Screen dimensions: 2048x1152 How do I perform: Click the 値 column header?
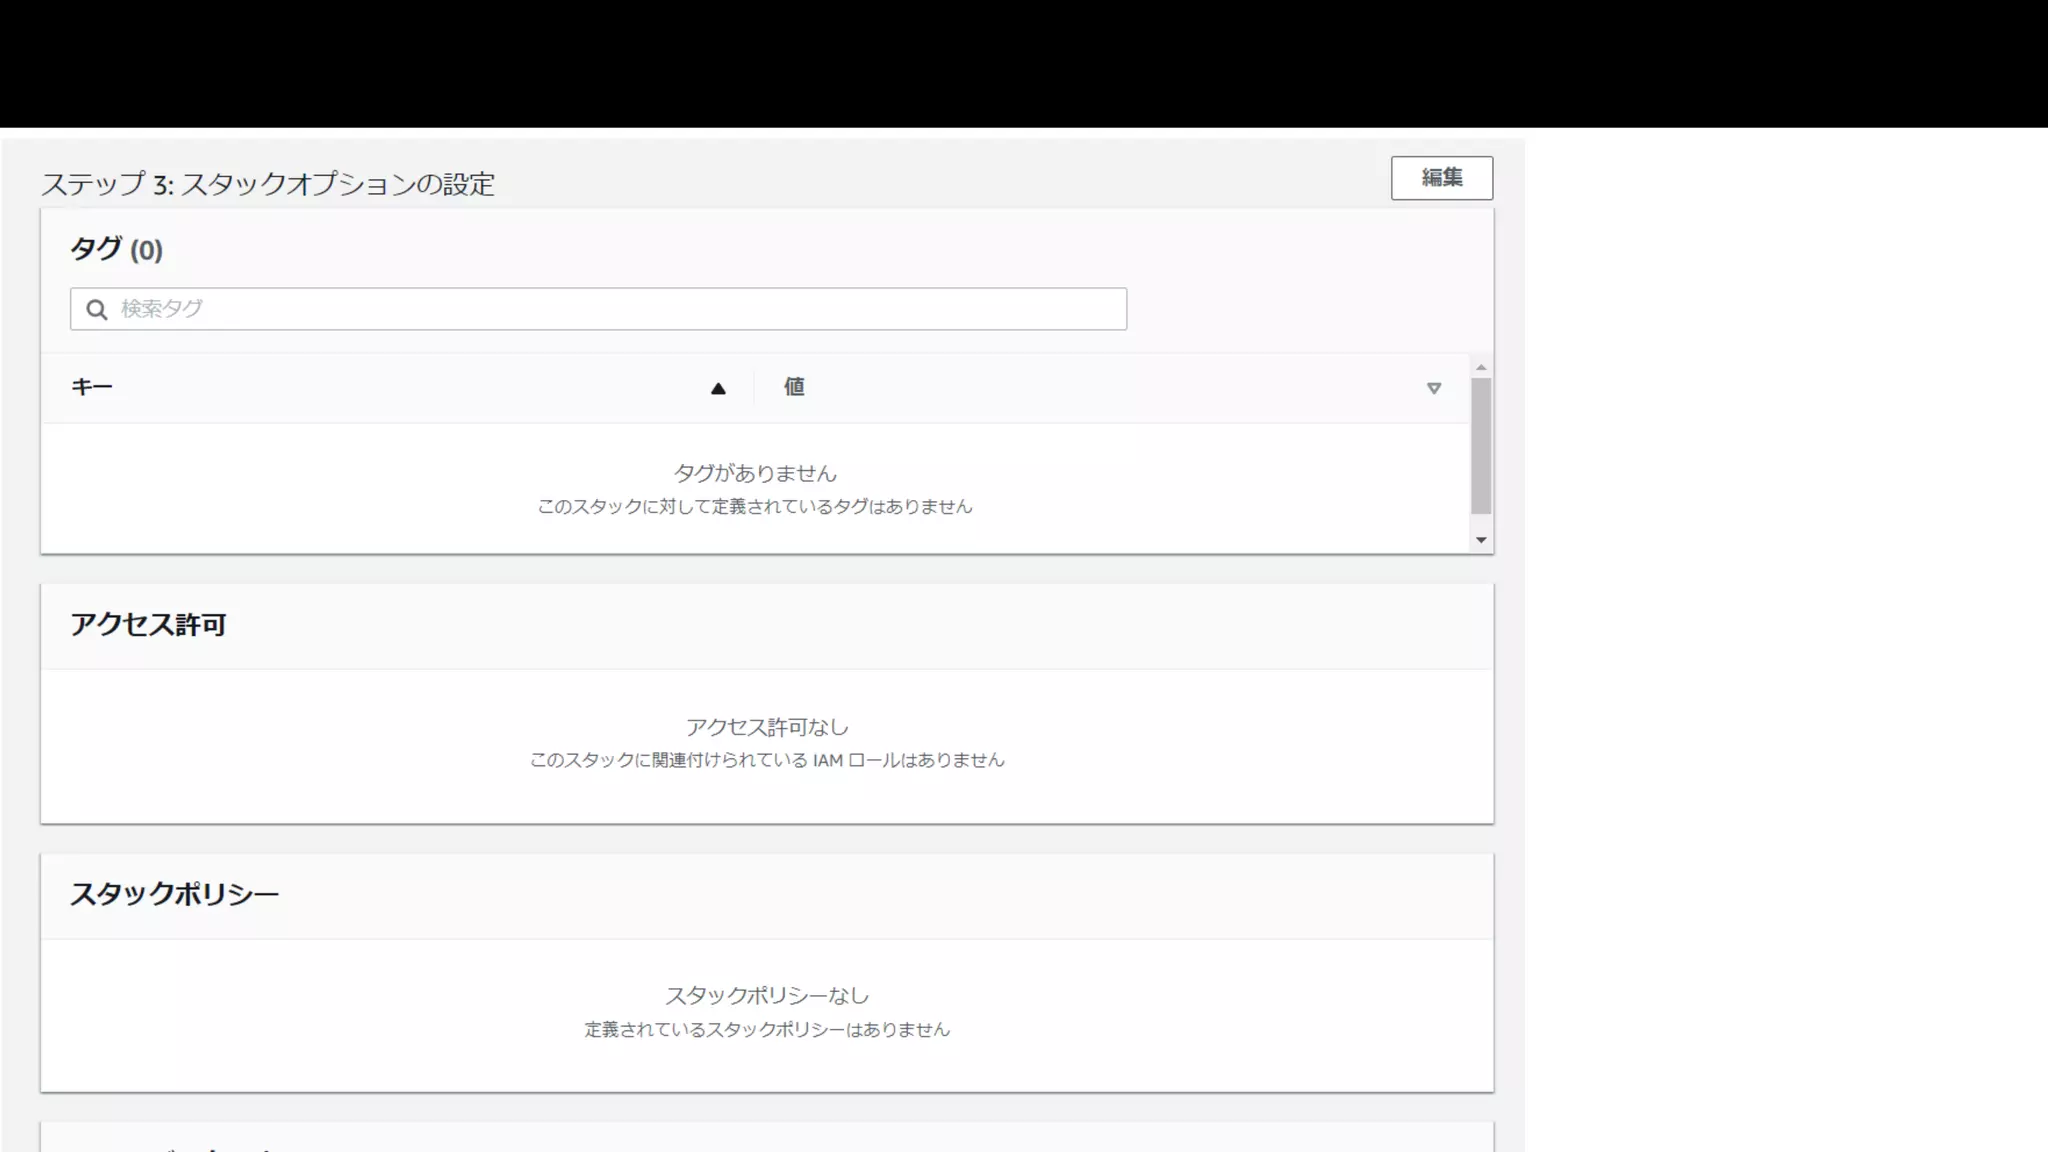[x=794, y=388]
